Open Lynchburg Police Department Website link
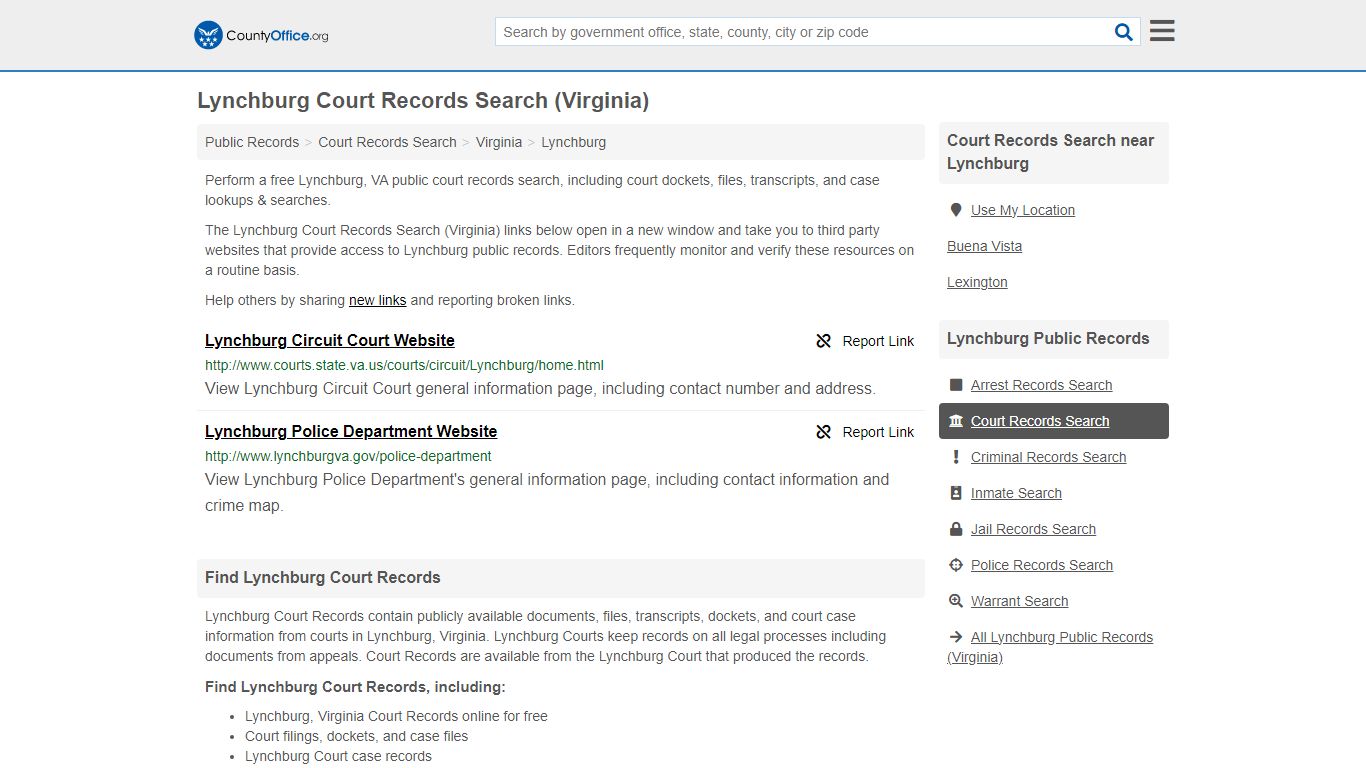1366x768 pixels. 351,431
